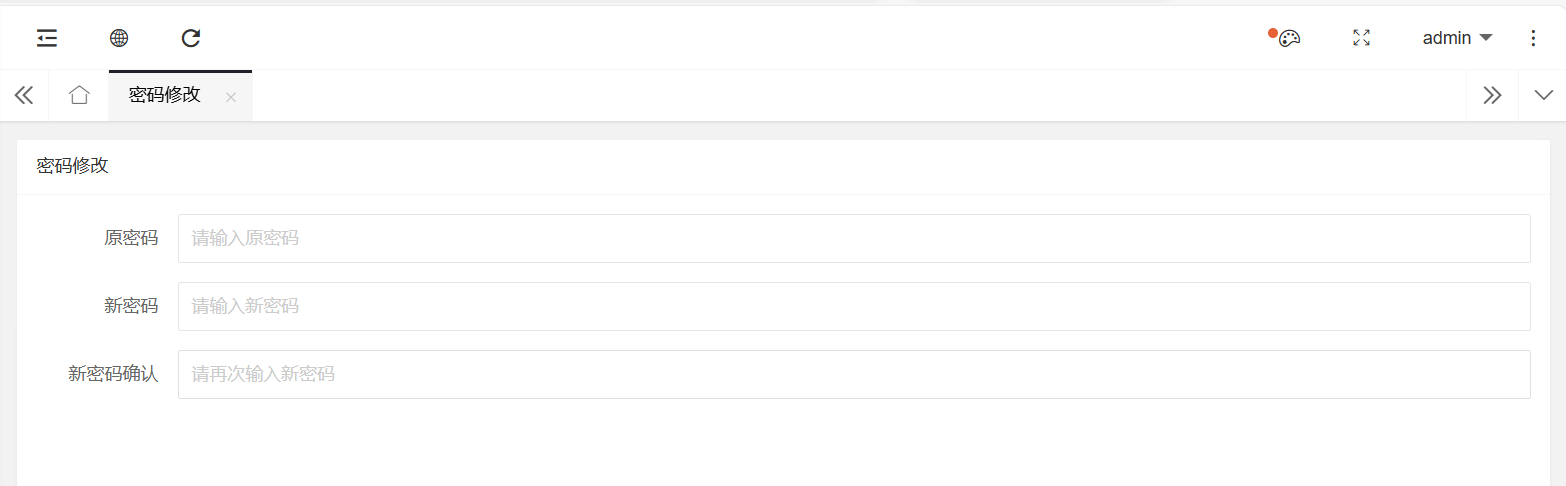Toggle fullscreen mode with the expand-arrows icon
Viewport: 1566px width, 486px height.
(x=1361, y=38)
